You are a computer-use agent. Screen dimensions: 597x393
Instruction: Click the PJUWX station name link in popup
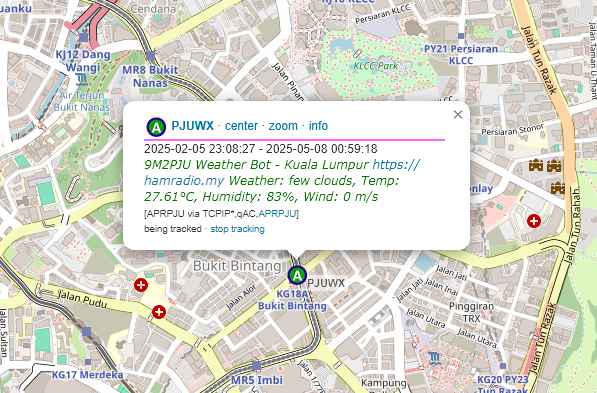tap(192, 126)
